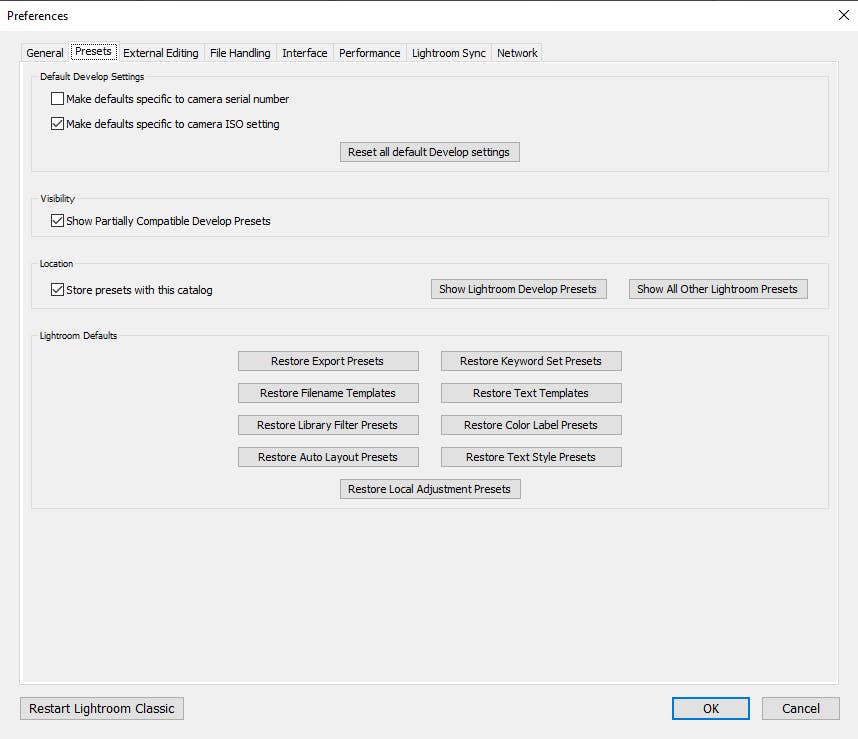
Task: Click Reset all default Develop settings
Action: [429, 152]
